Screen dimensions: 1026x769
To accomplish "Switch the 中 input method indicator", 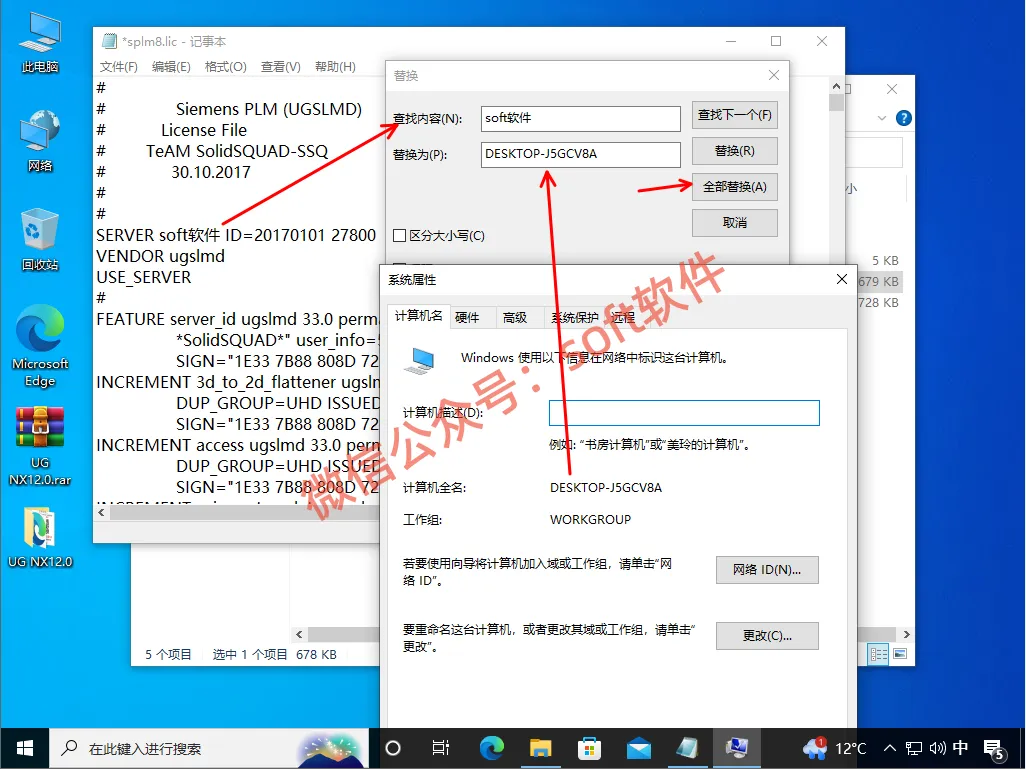I will coord(960,748).
